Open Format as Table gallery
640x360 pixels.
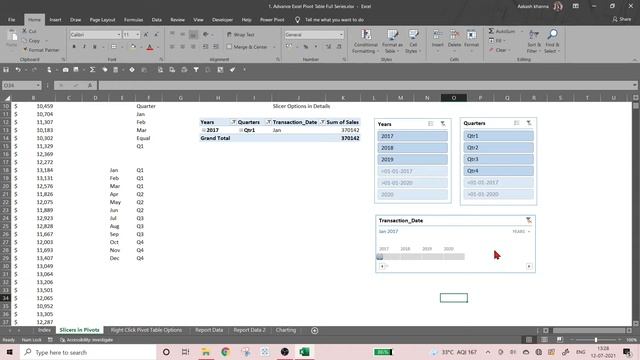392,41
